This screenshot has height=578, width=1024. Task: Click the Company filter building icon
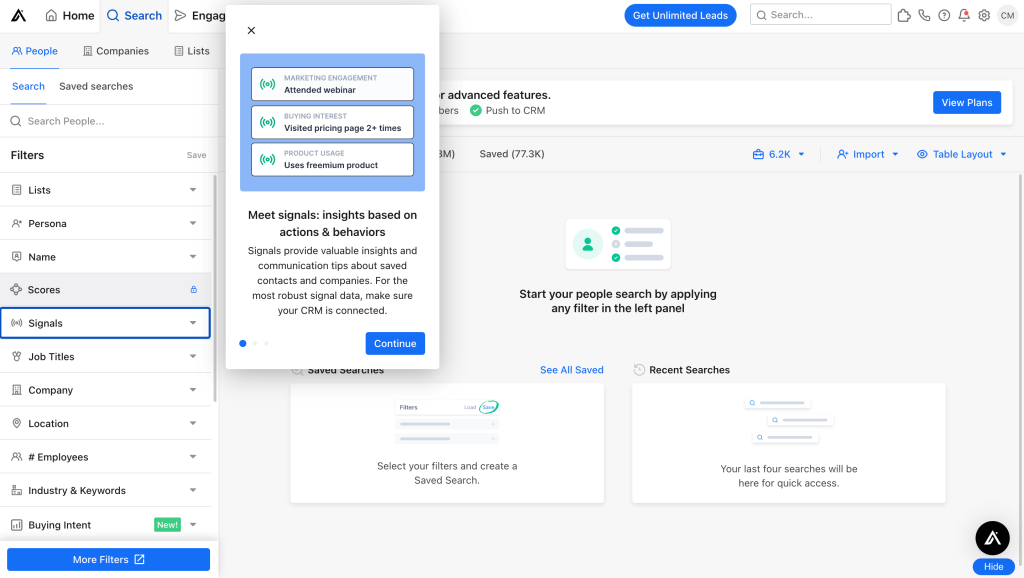click(x=17, y=390)
